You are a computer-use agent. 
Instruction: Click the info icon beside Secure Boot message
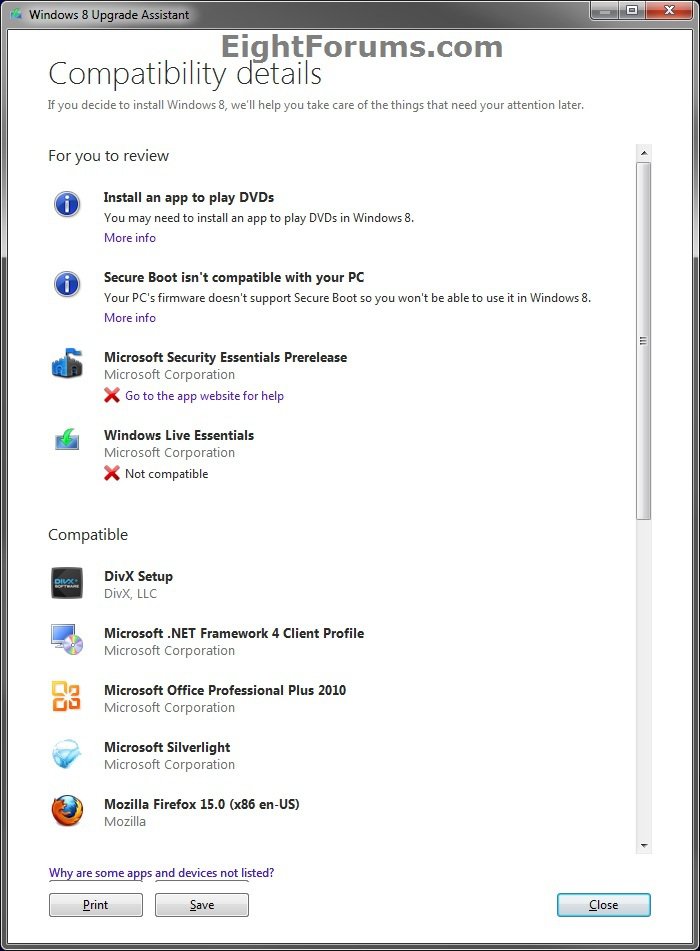pyautogui.click(x=67, y=284)
